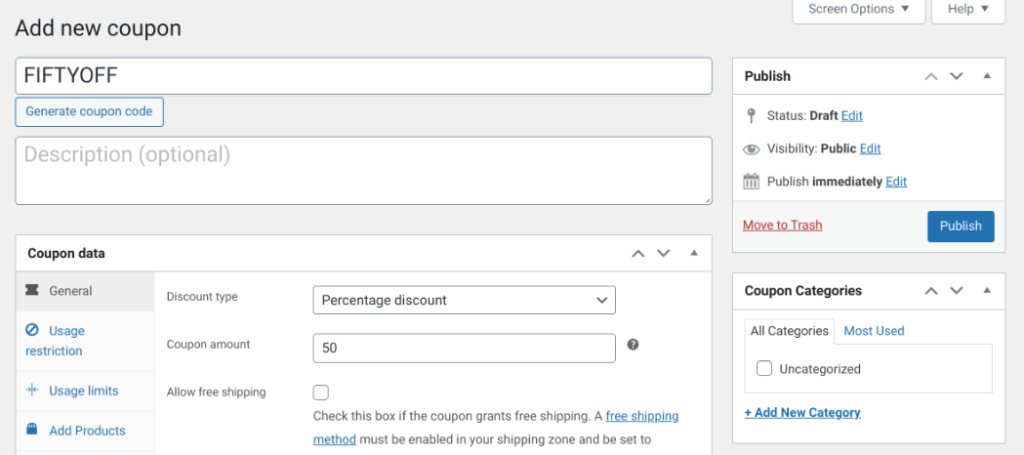Click the FIFTYOFF coupon code field
The image size is (1024, 455).
(364, 76)
